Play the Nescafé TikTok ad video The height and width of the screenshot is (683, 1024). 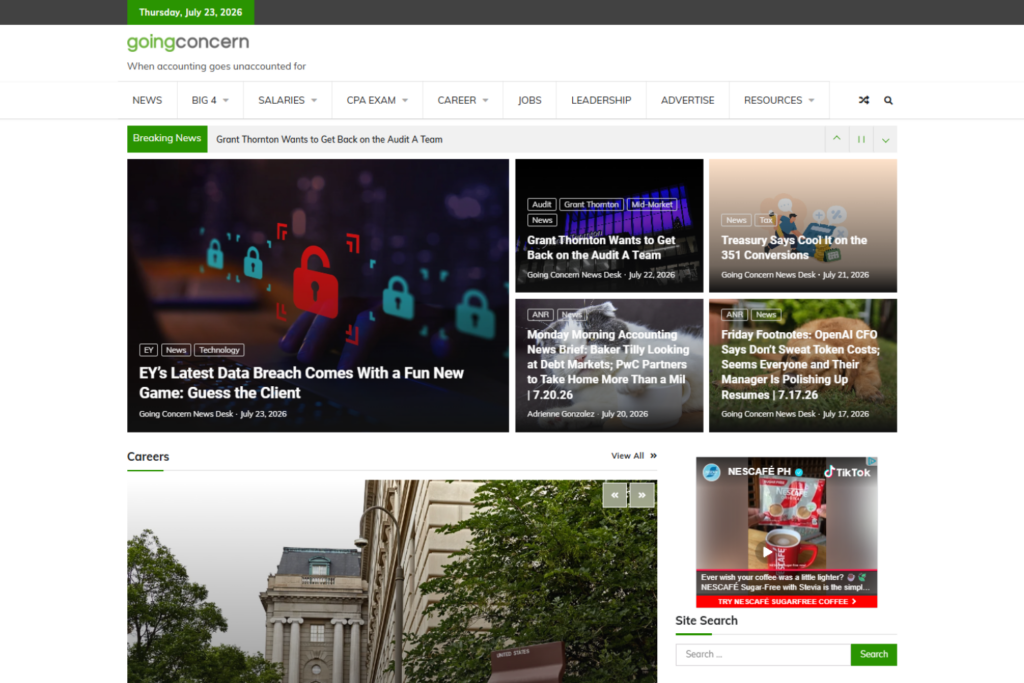[767, 552]
